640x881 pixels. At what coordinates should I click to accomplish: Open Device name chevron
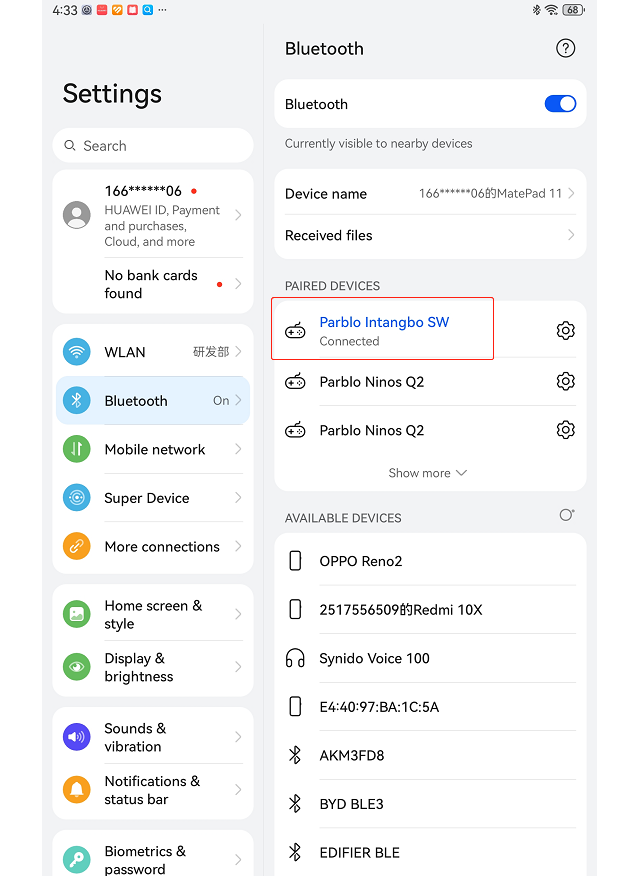(571, 193)
